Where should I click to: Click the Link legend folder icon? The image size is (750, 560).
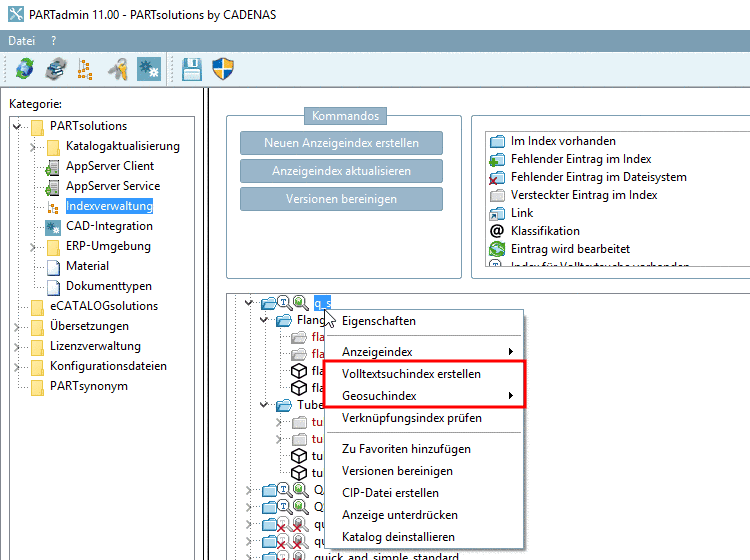point(497,213)
